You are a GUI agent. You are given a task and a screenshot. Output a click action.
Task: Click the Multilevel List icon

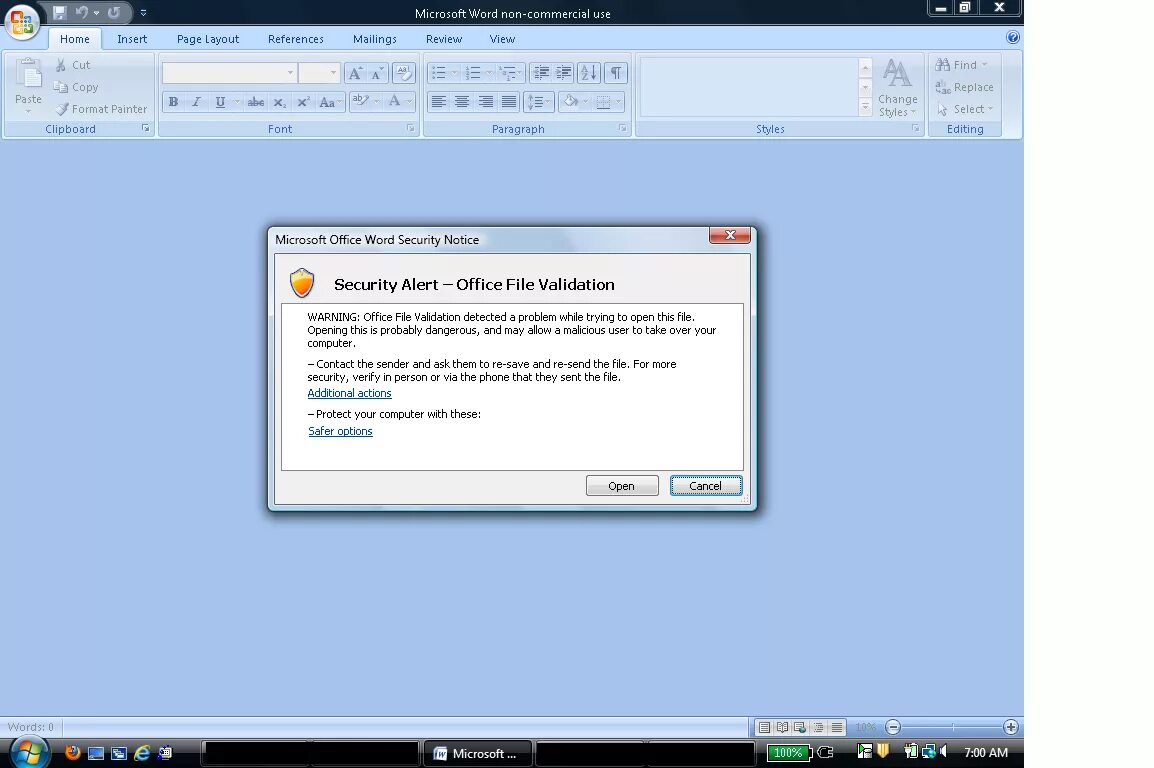(x=507, y=73)
